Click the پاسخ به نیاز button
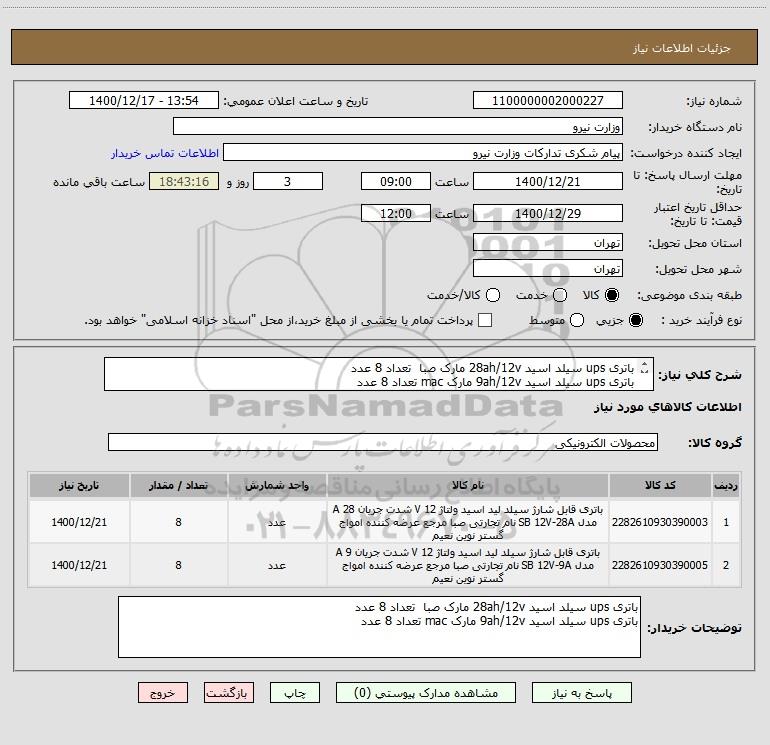770x745 pixels. [581, 692]
